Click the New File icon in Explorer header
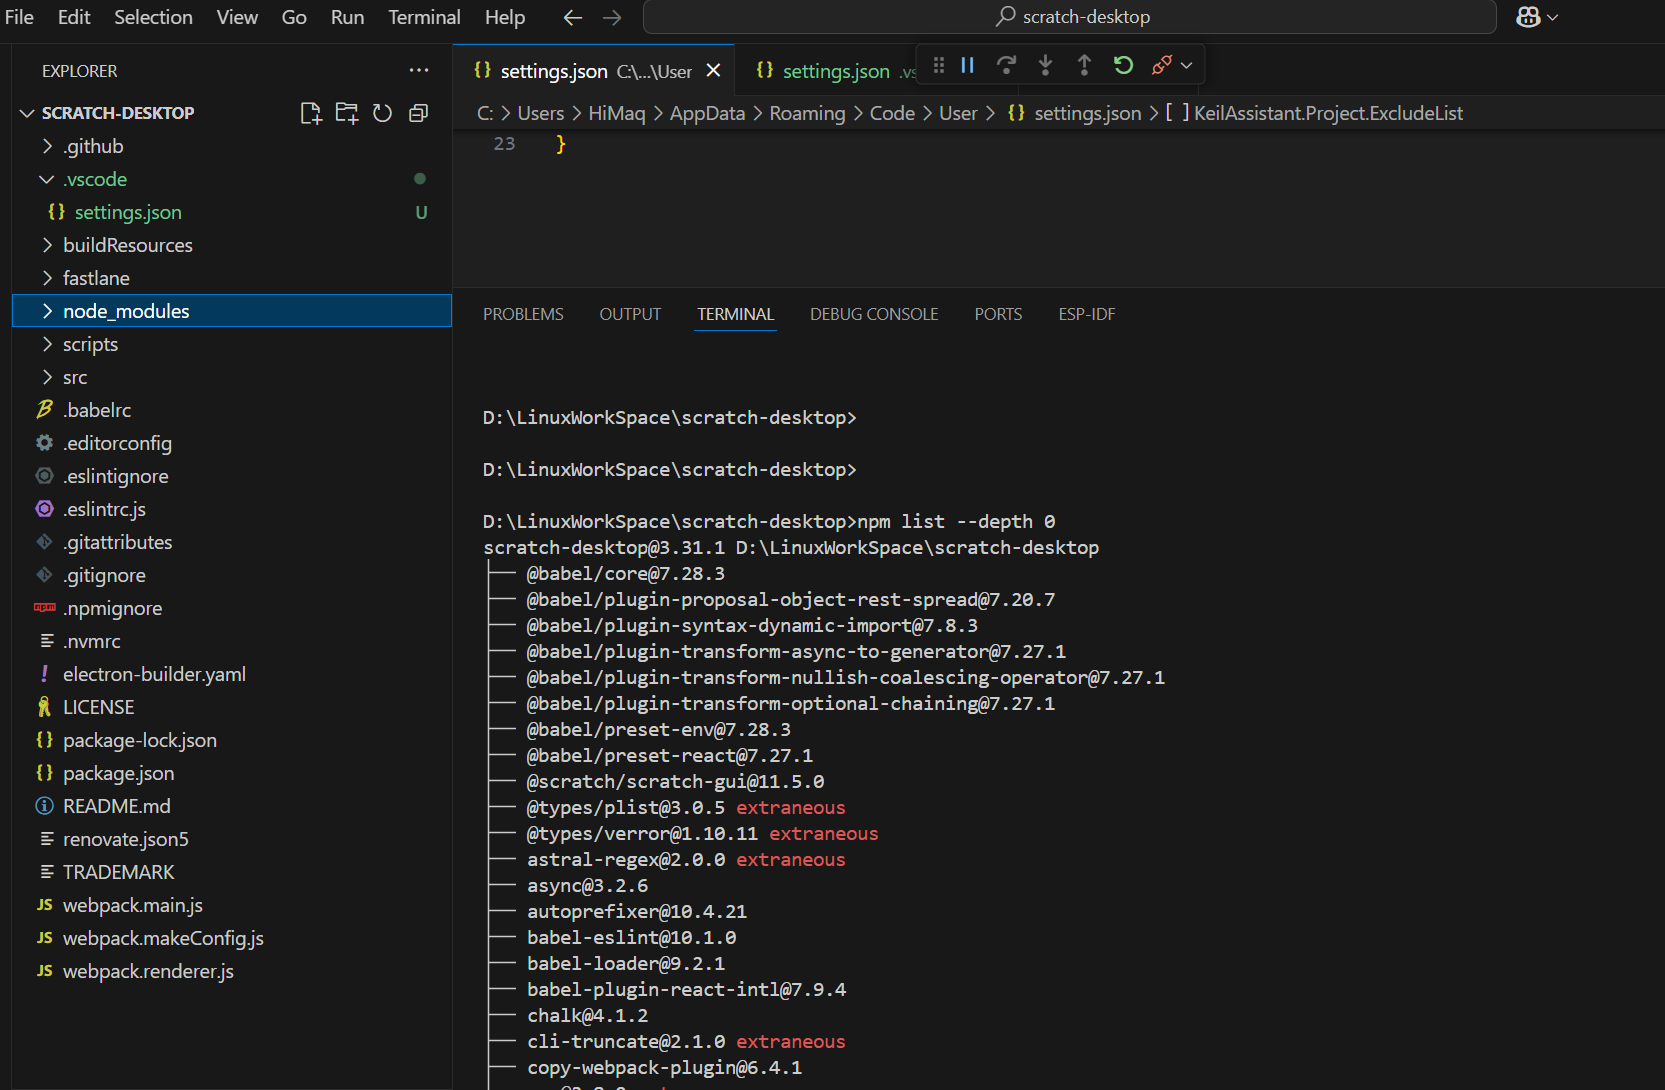The width and height of the screenshot is (1665, 1090). 311,113
